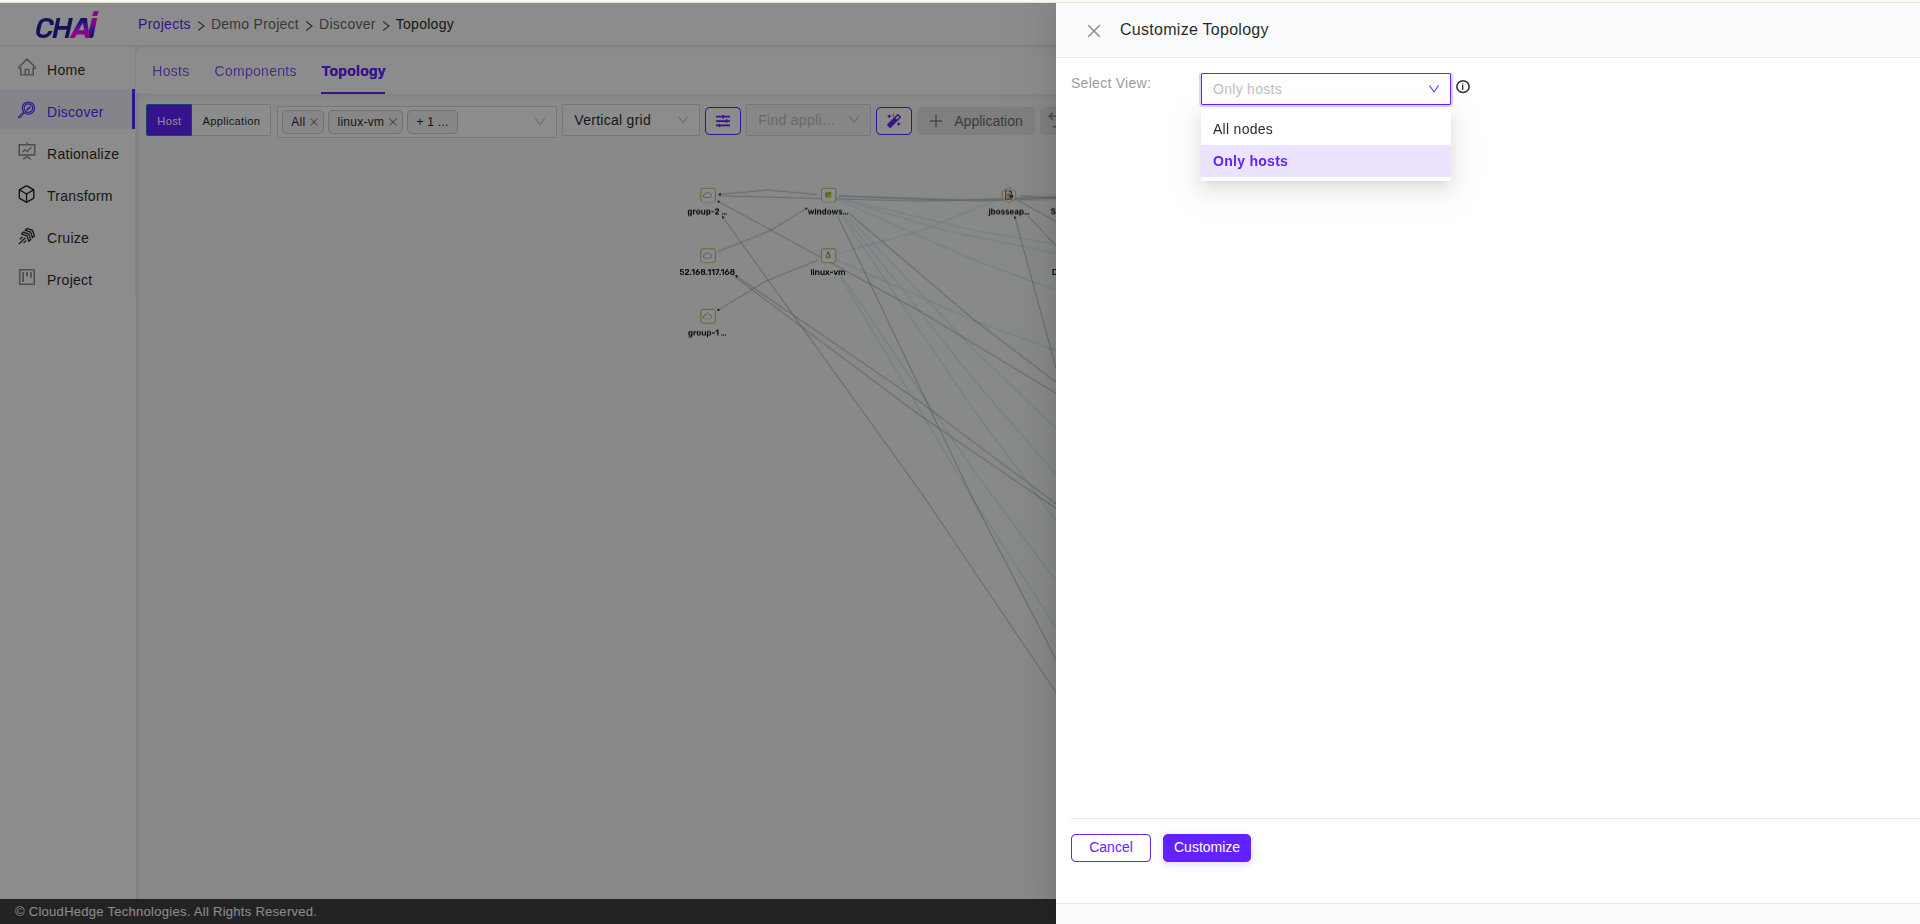Viewport: 1920px width, 924px height.
Task: Open the Hosts tab
Action: click(x=170, y=71)
